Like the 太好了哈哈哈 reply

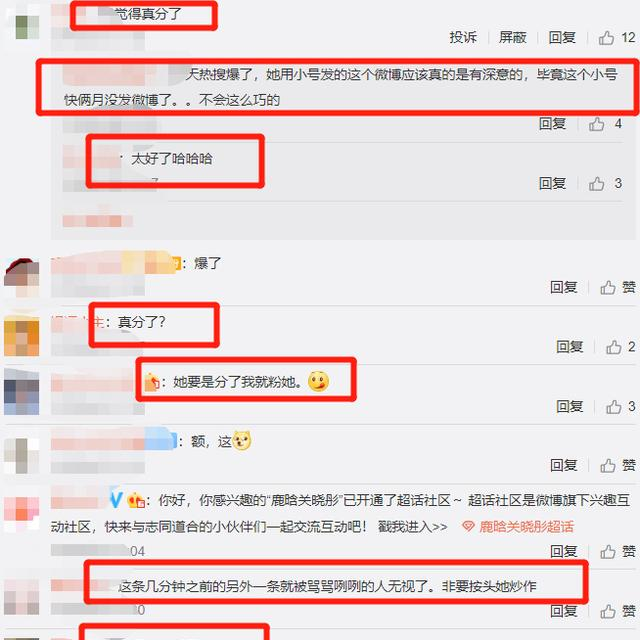click(x=605, y=184)
